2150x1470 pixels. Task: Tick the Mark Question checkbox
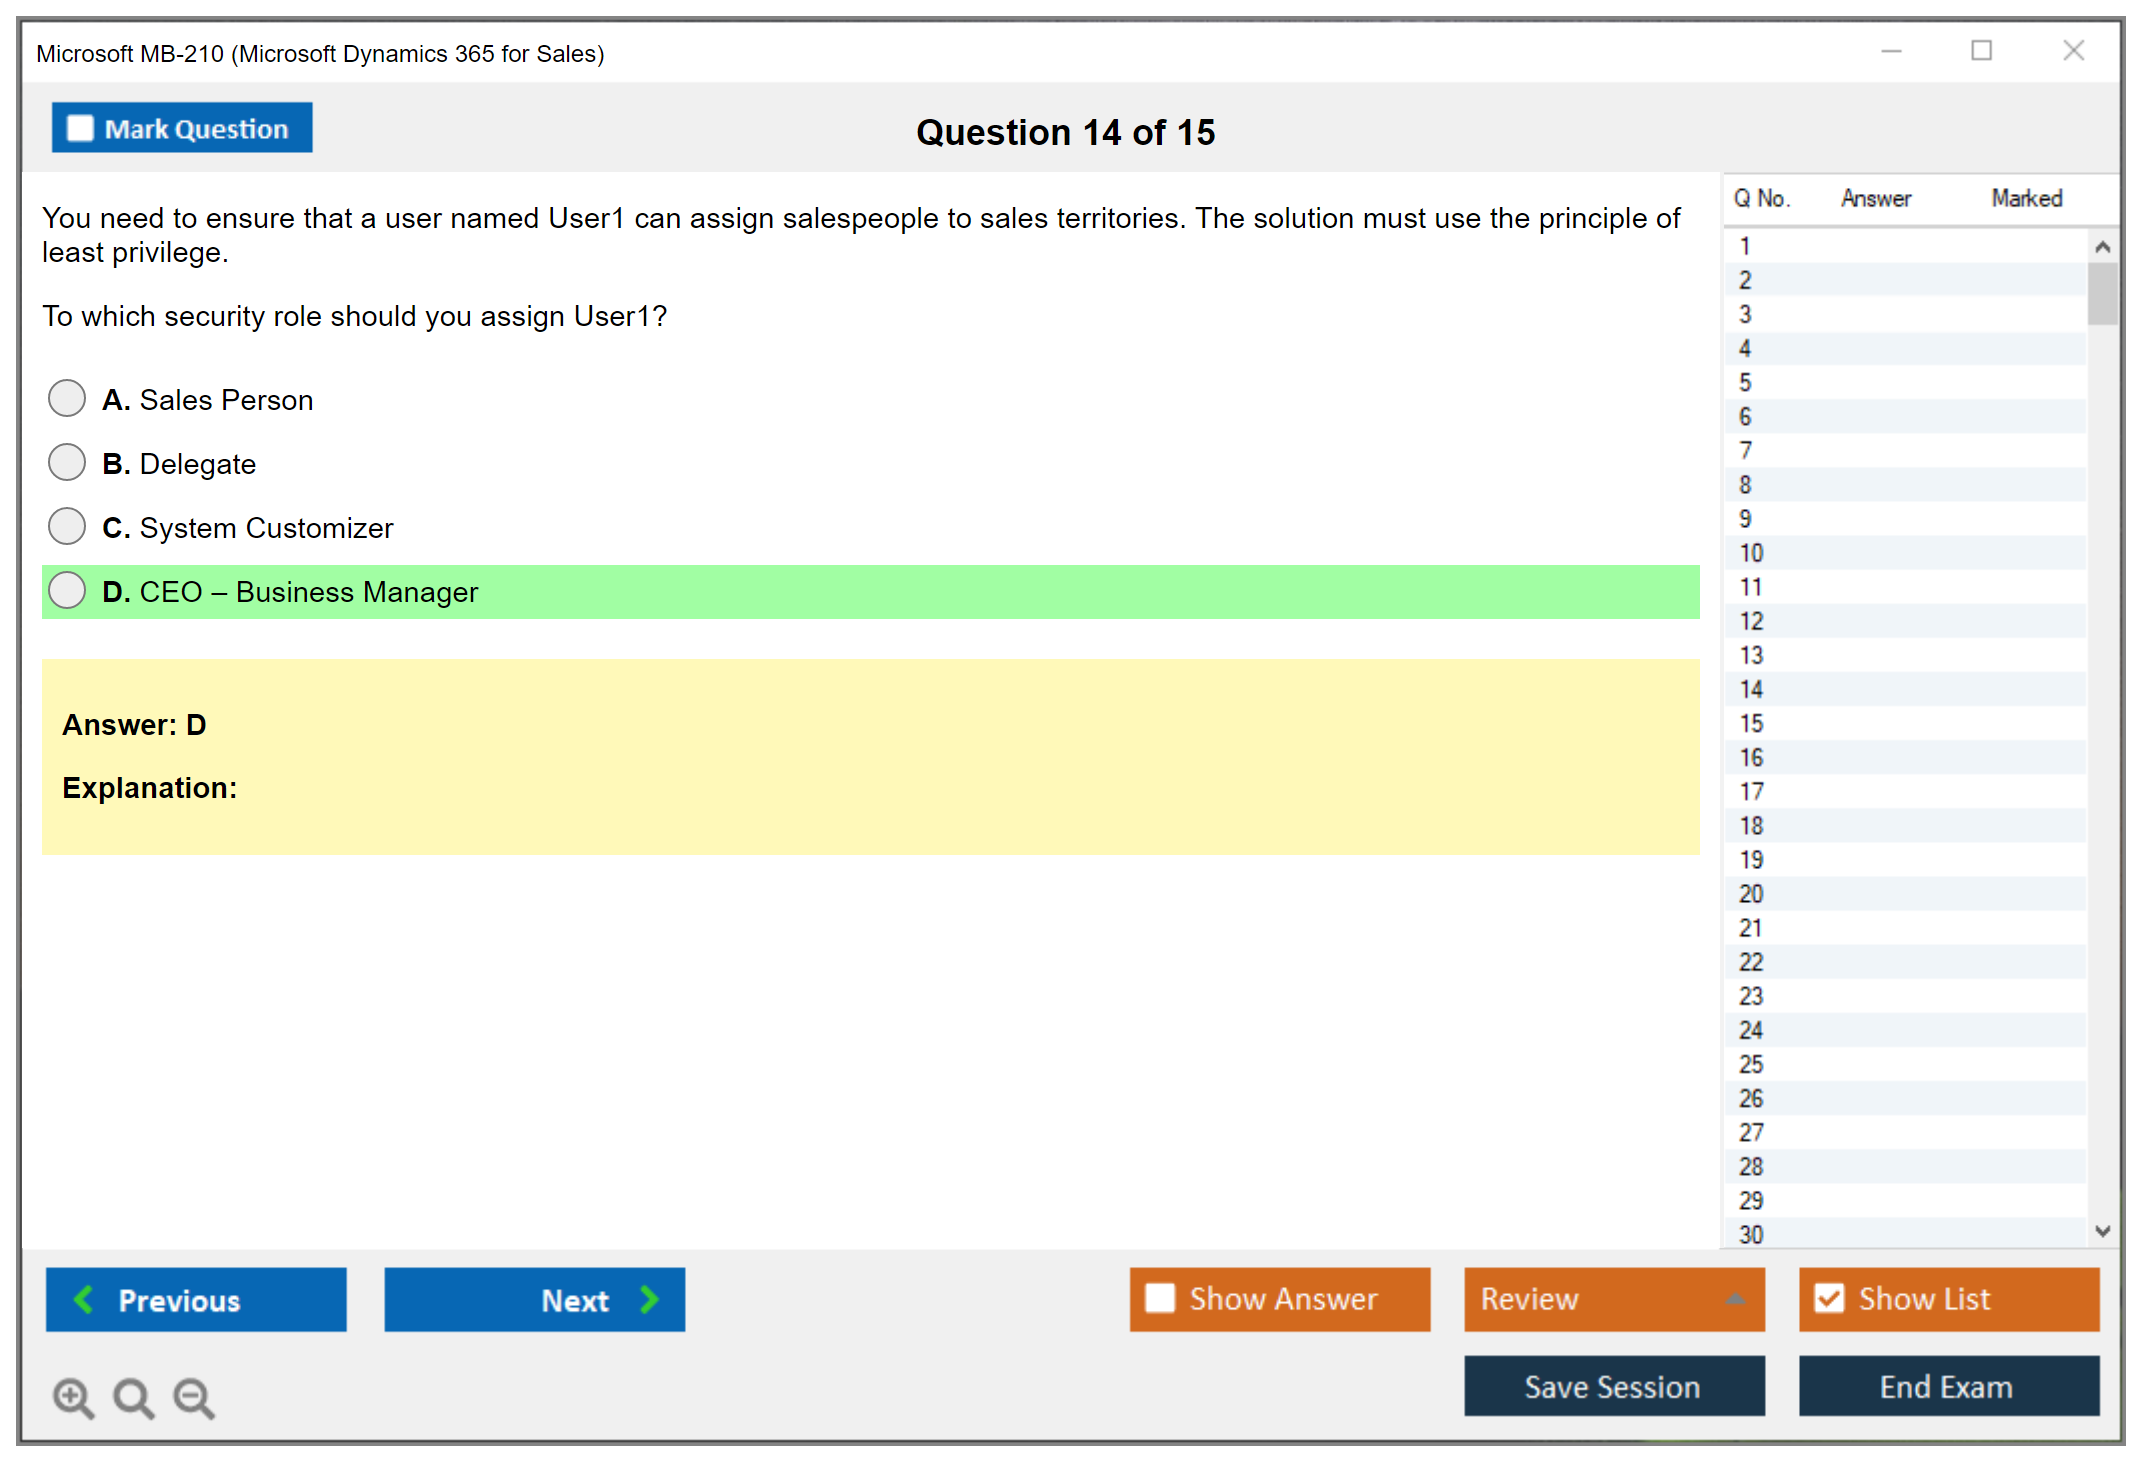coord(80,128)
